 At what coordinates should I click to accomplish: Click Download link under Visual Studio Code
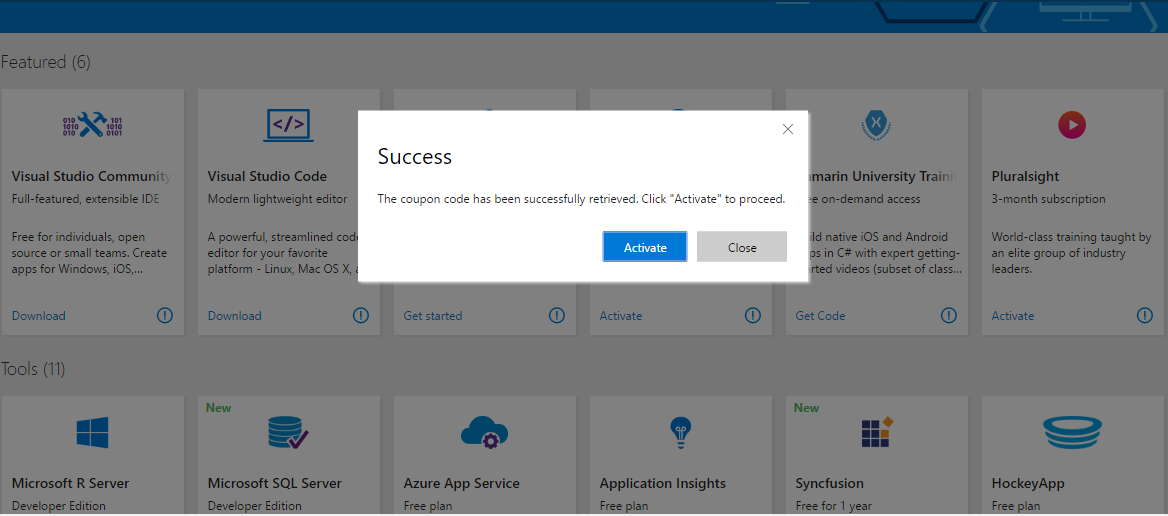pyautogui.click(x=235, y=316)
